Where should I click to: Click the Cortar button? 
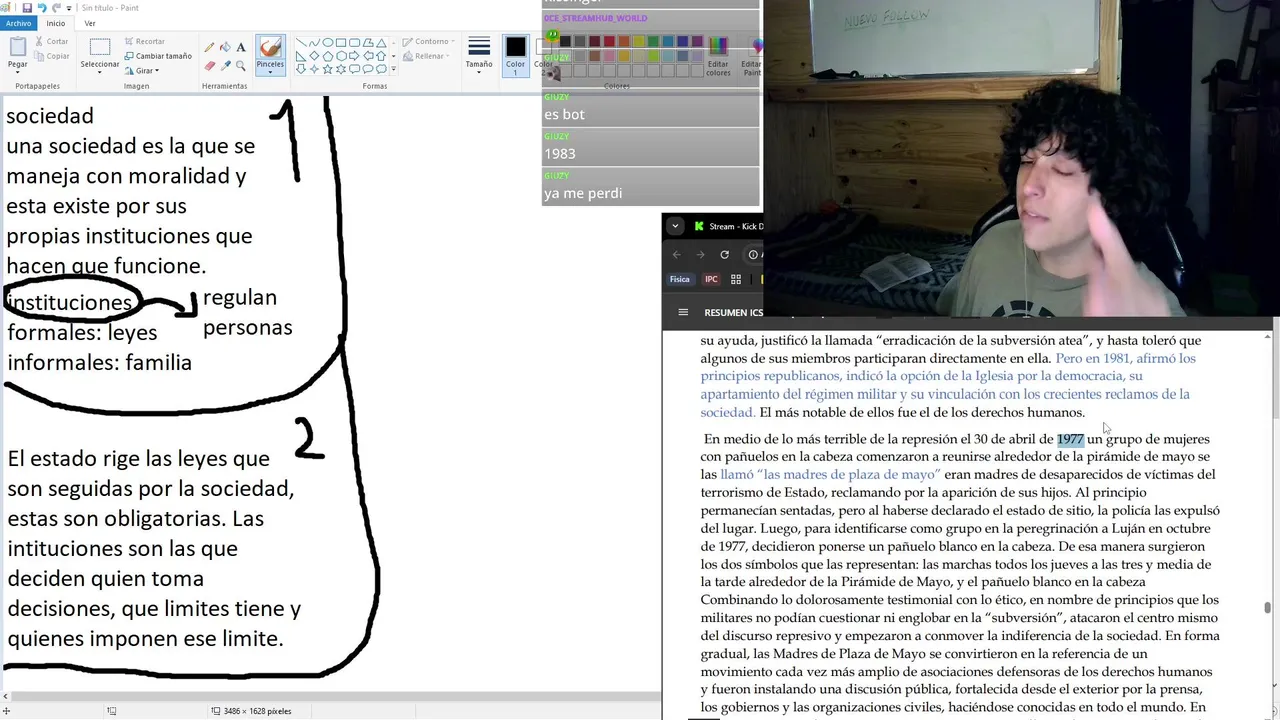tap(51, 42)
